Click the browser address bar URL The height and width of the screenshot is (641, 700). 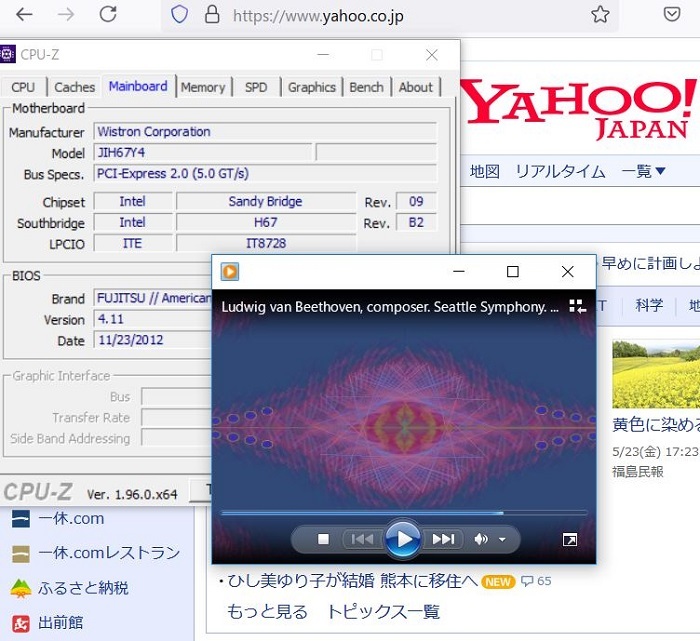(x=318, y=17)
